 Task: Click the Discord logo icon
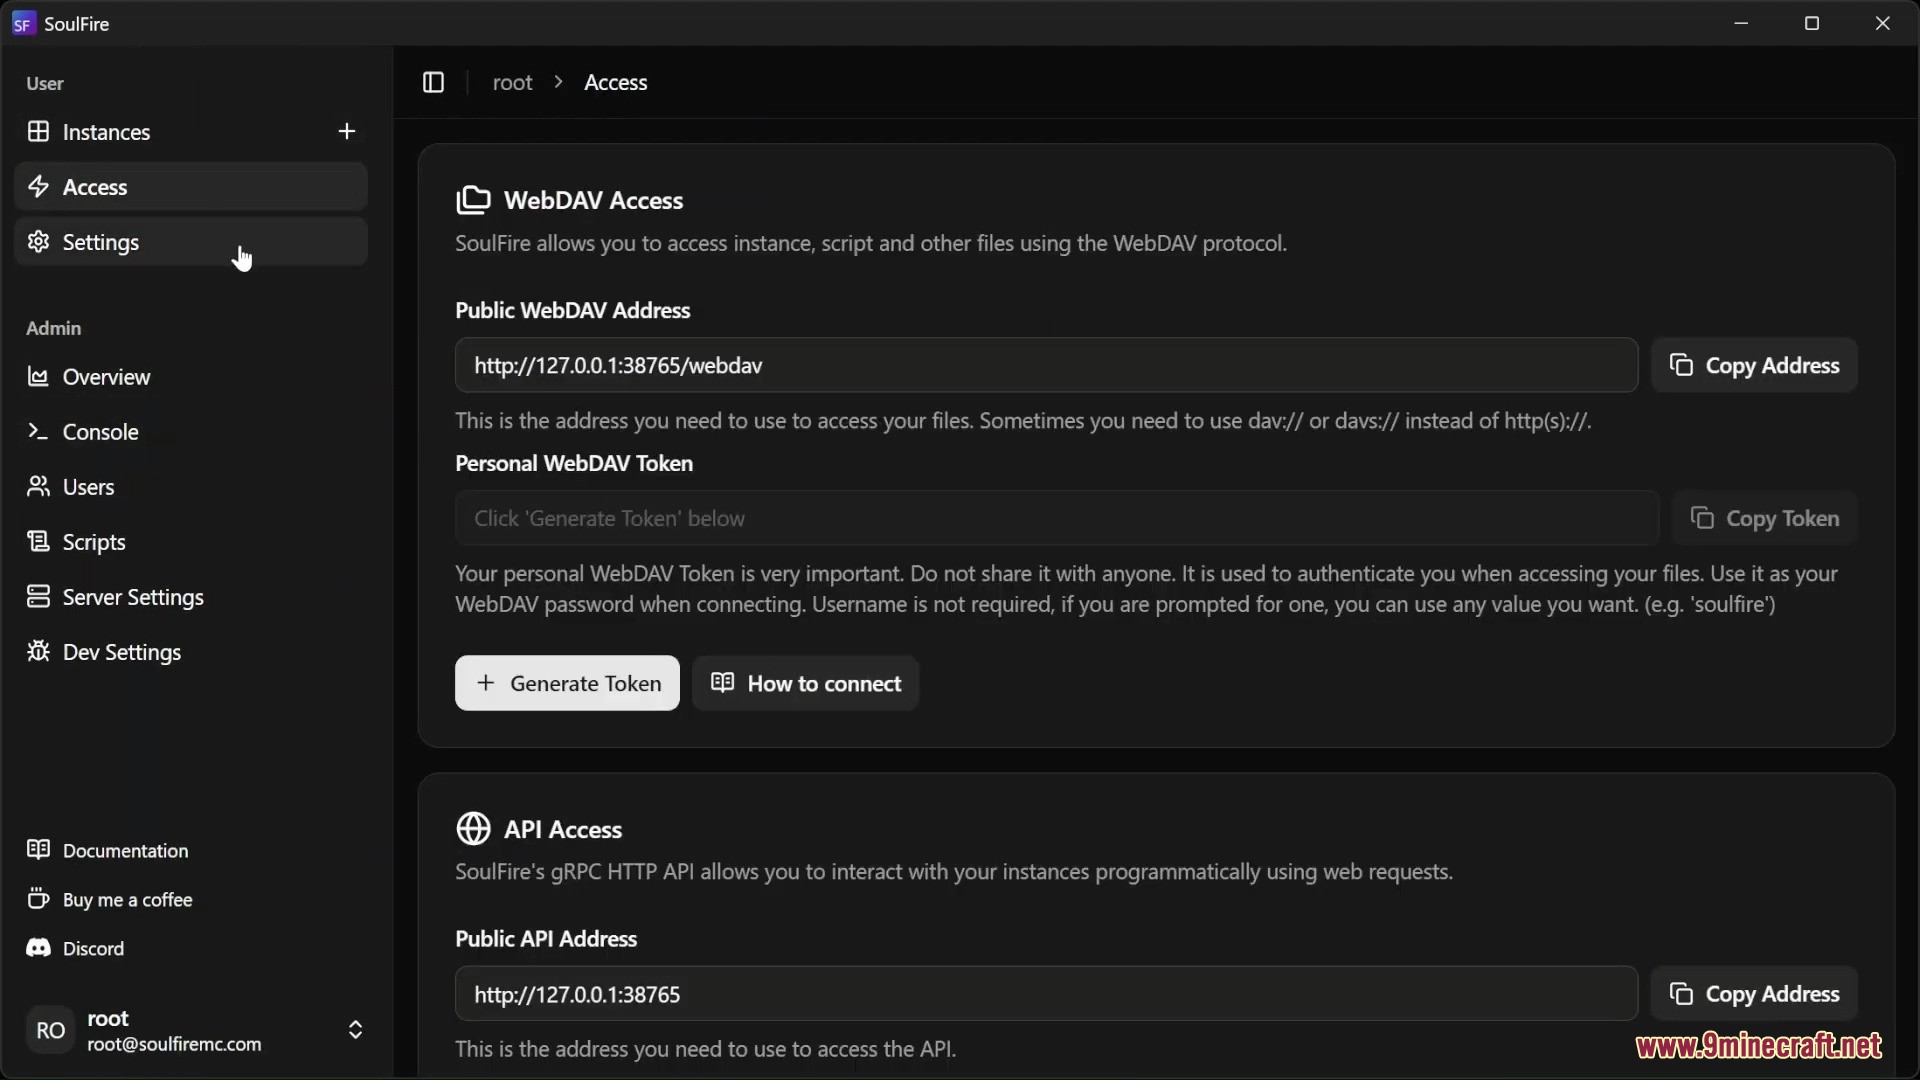coord(38,947)
